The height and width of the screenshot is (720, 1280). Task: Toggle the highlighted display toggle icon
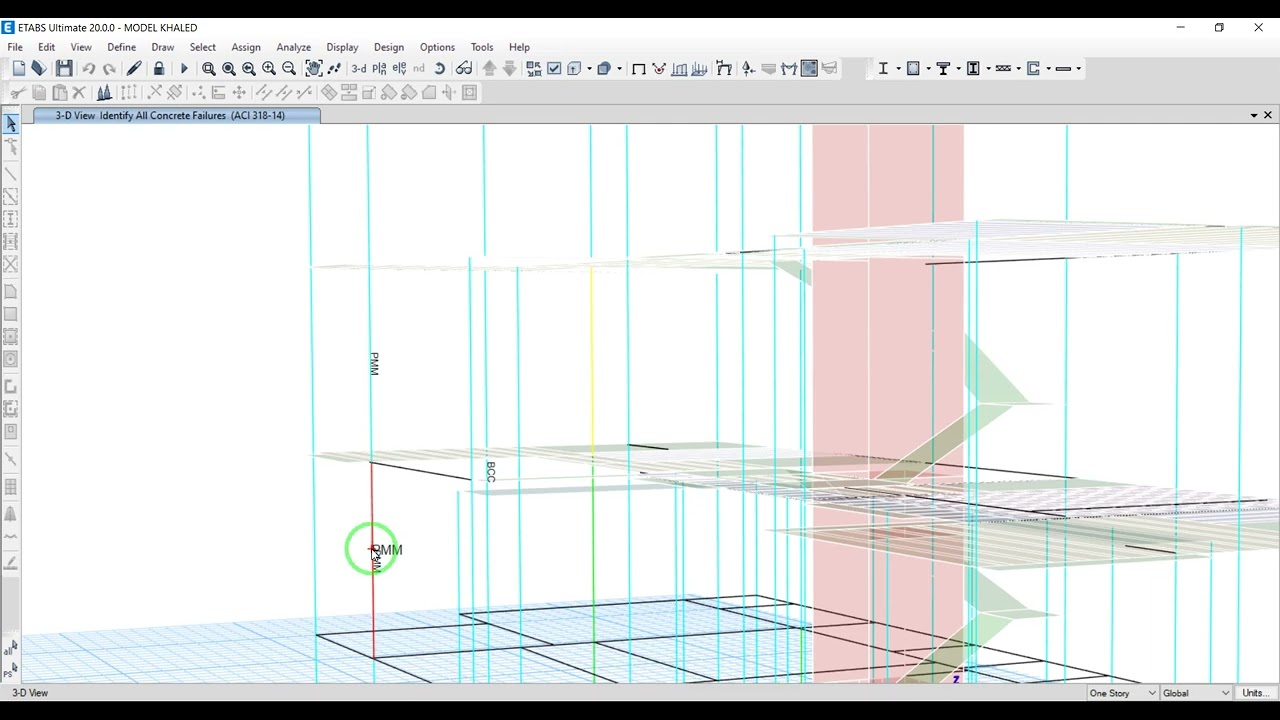(809, 68)
